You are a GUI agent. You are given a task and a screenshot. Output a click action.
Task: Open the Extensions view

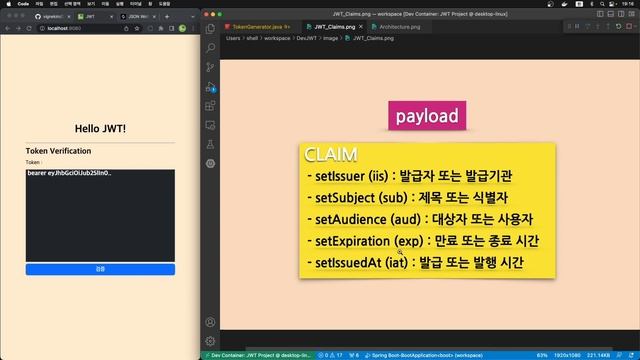coord(210,106)
